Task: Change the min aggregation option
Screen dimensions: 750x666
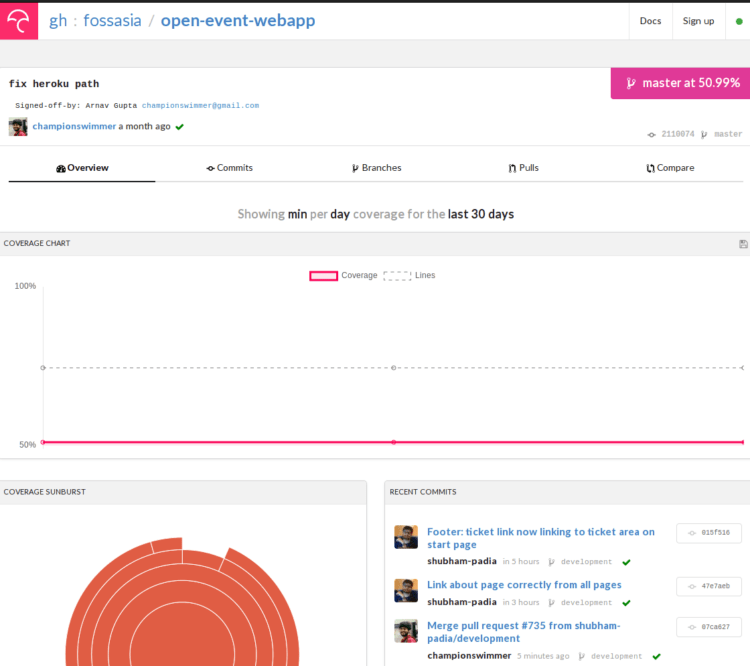Action: pos(297,214)
